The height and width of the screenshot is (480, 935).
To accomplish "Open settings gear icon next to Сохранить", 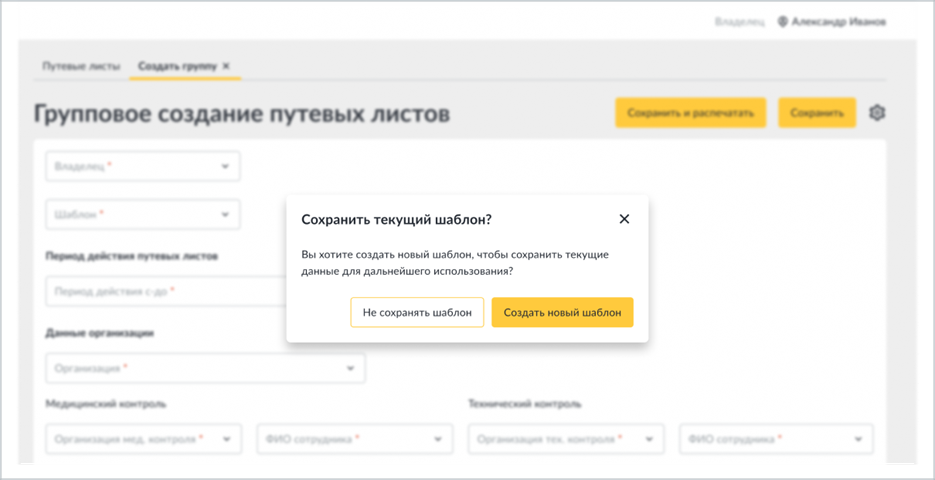I will [x=877, y=113].
